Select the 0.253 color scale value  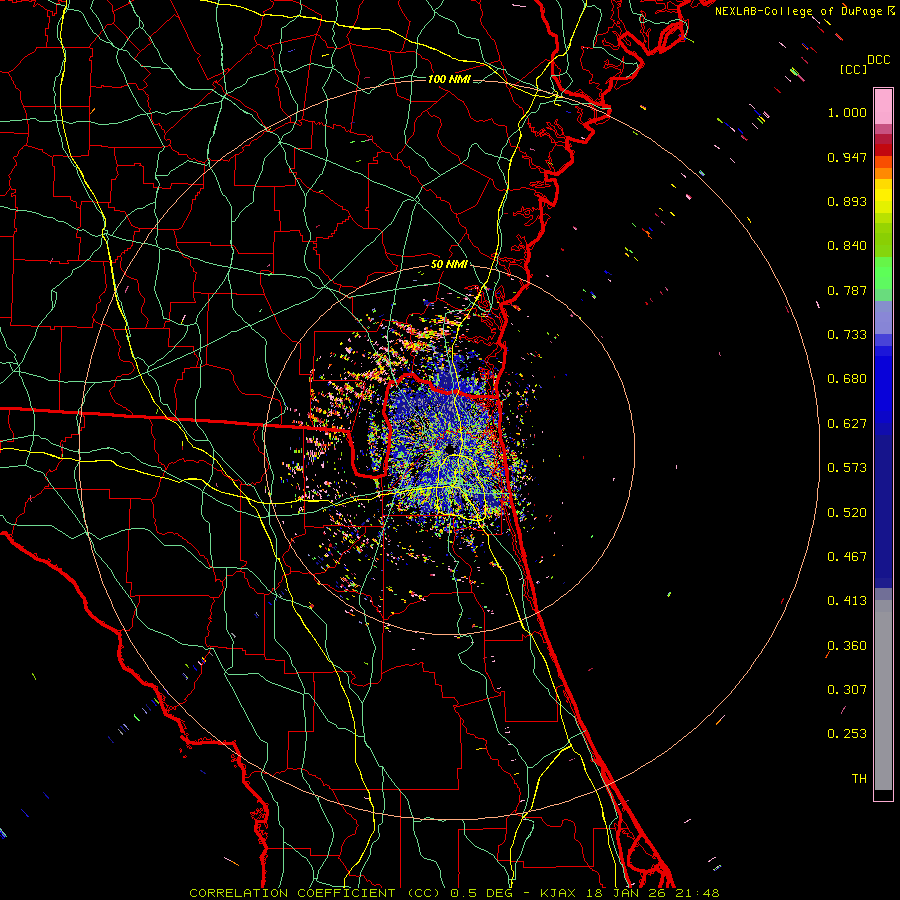point(847,734)
